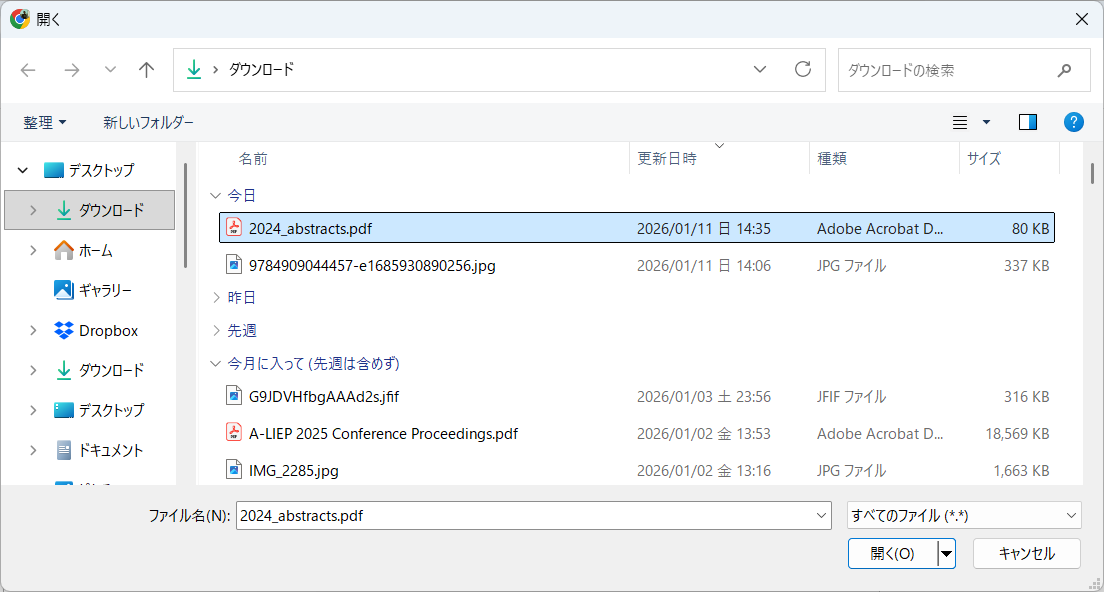The image size is (1104, 592).
Task: Click the Gallery icon in navigation pane
Action: click(x=64, y=290)
